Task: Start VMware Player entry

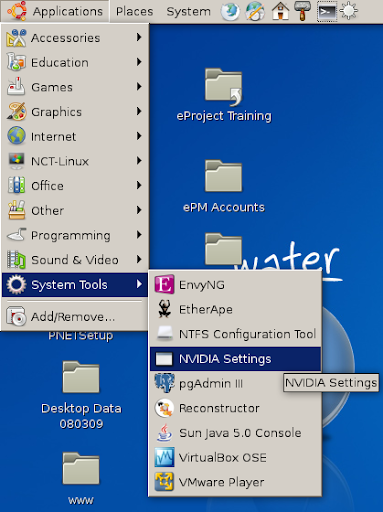Action: coord(235,482)
